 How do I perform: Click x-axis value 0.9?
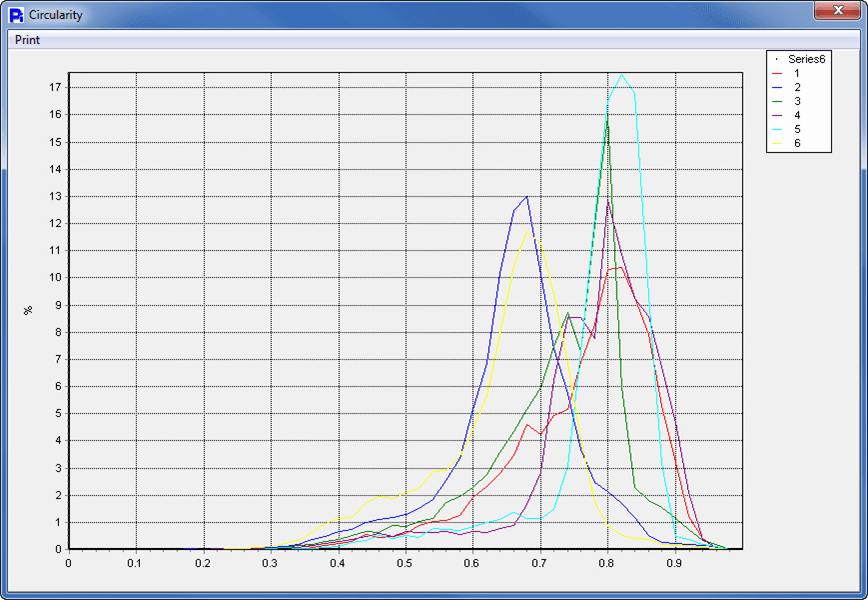(673, 563)
